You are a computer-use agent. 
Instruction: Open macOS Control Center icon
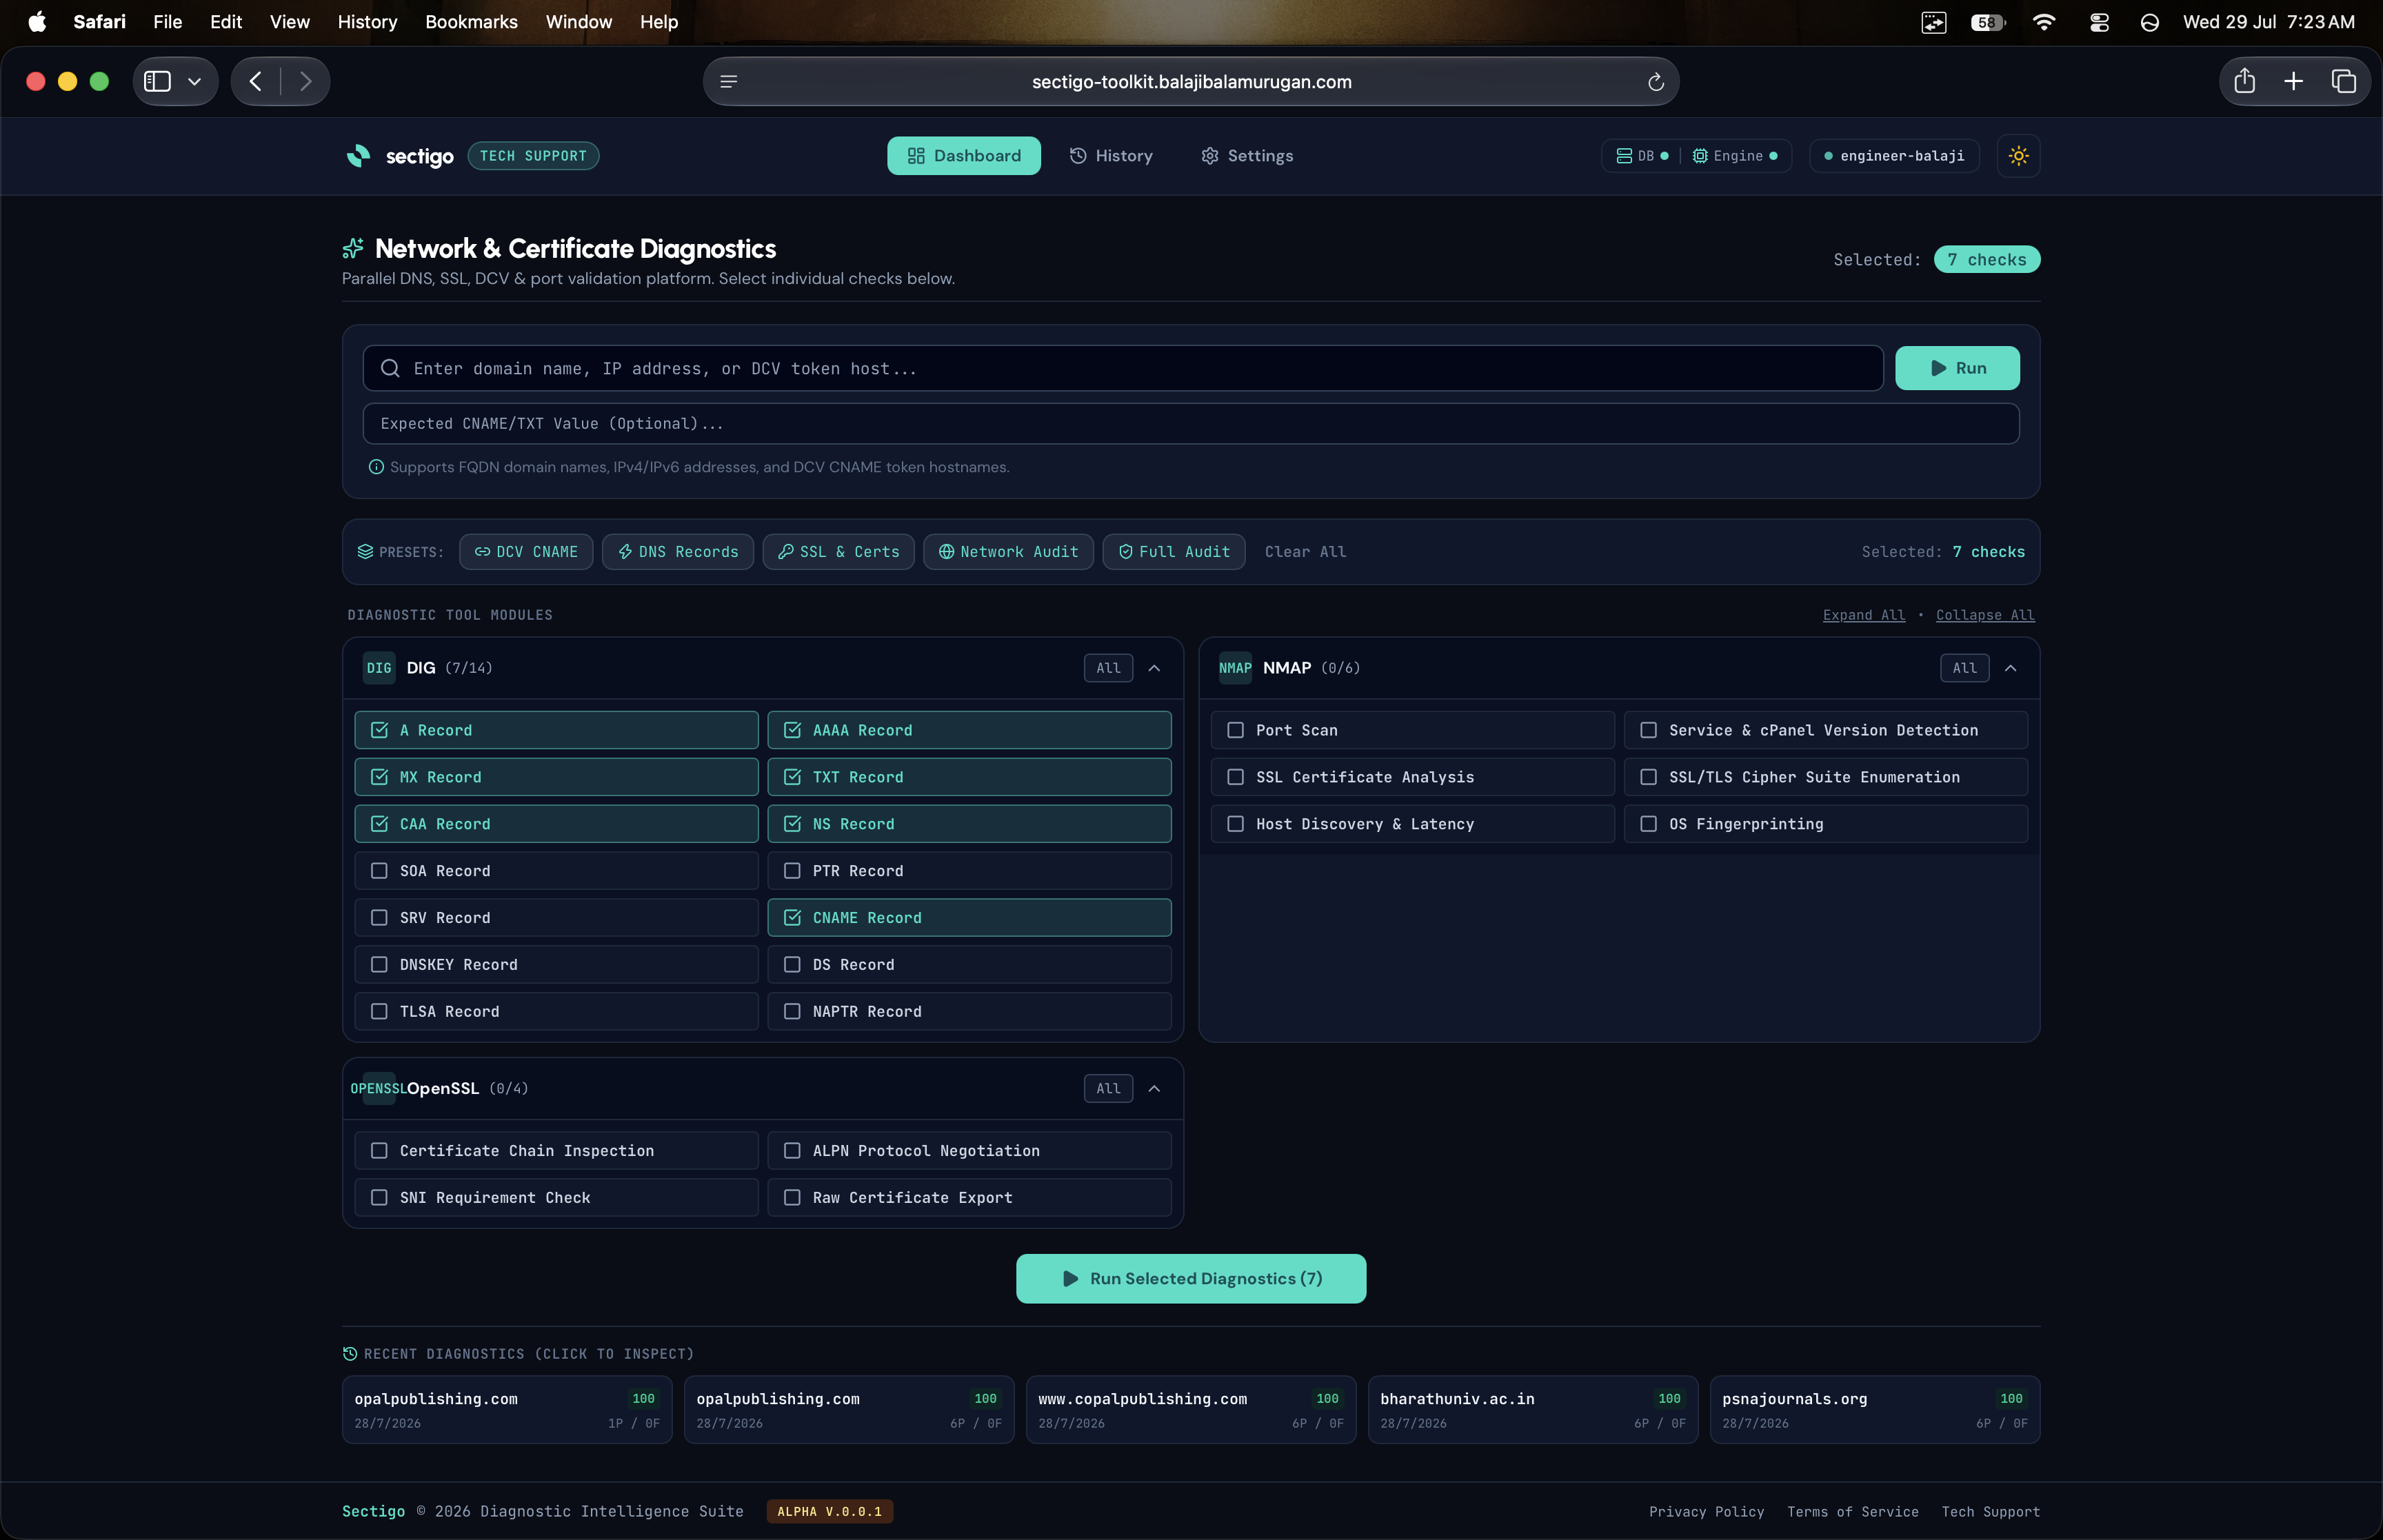click(2099, 22)
